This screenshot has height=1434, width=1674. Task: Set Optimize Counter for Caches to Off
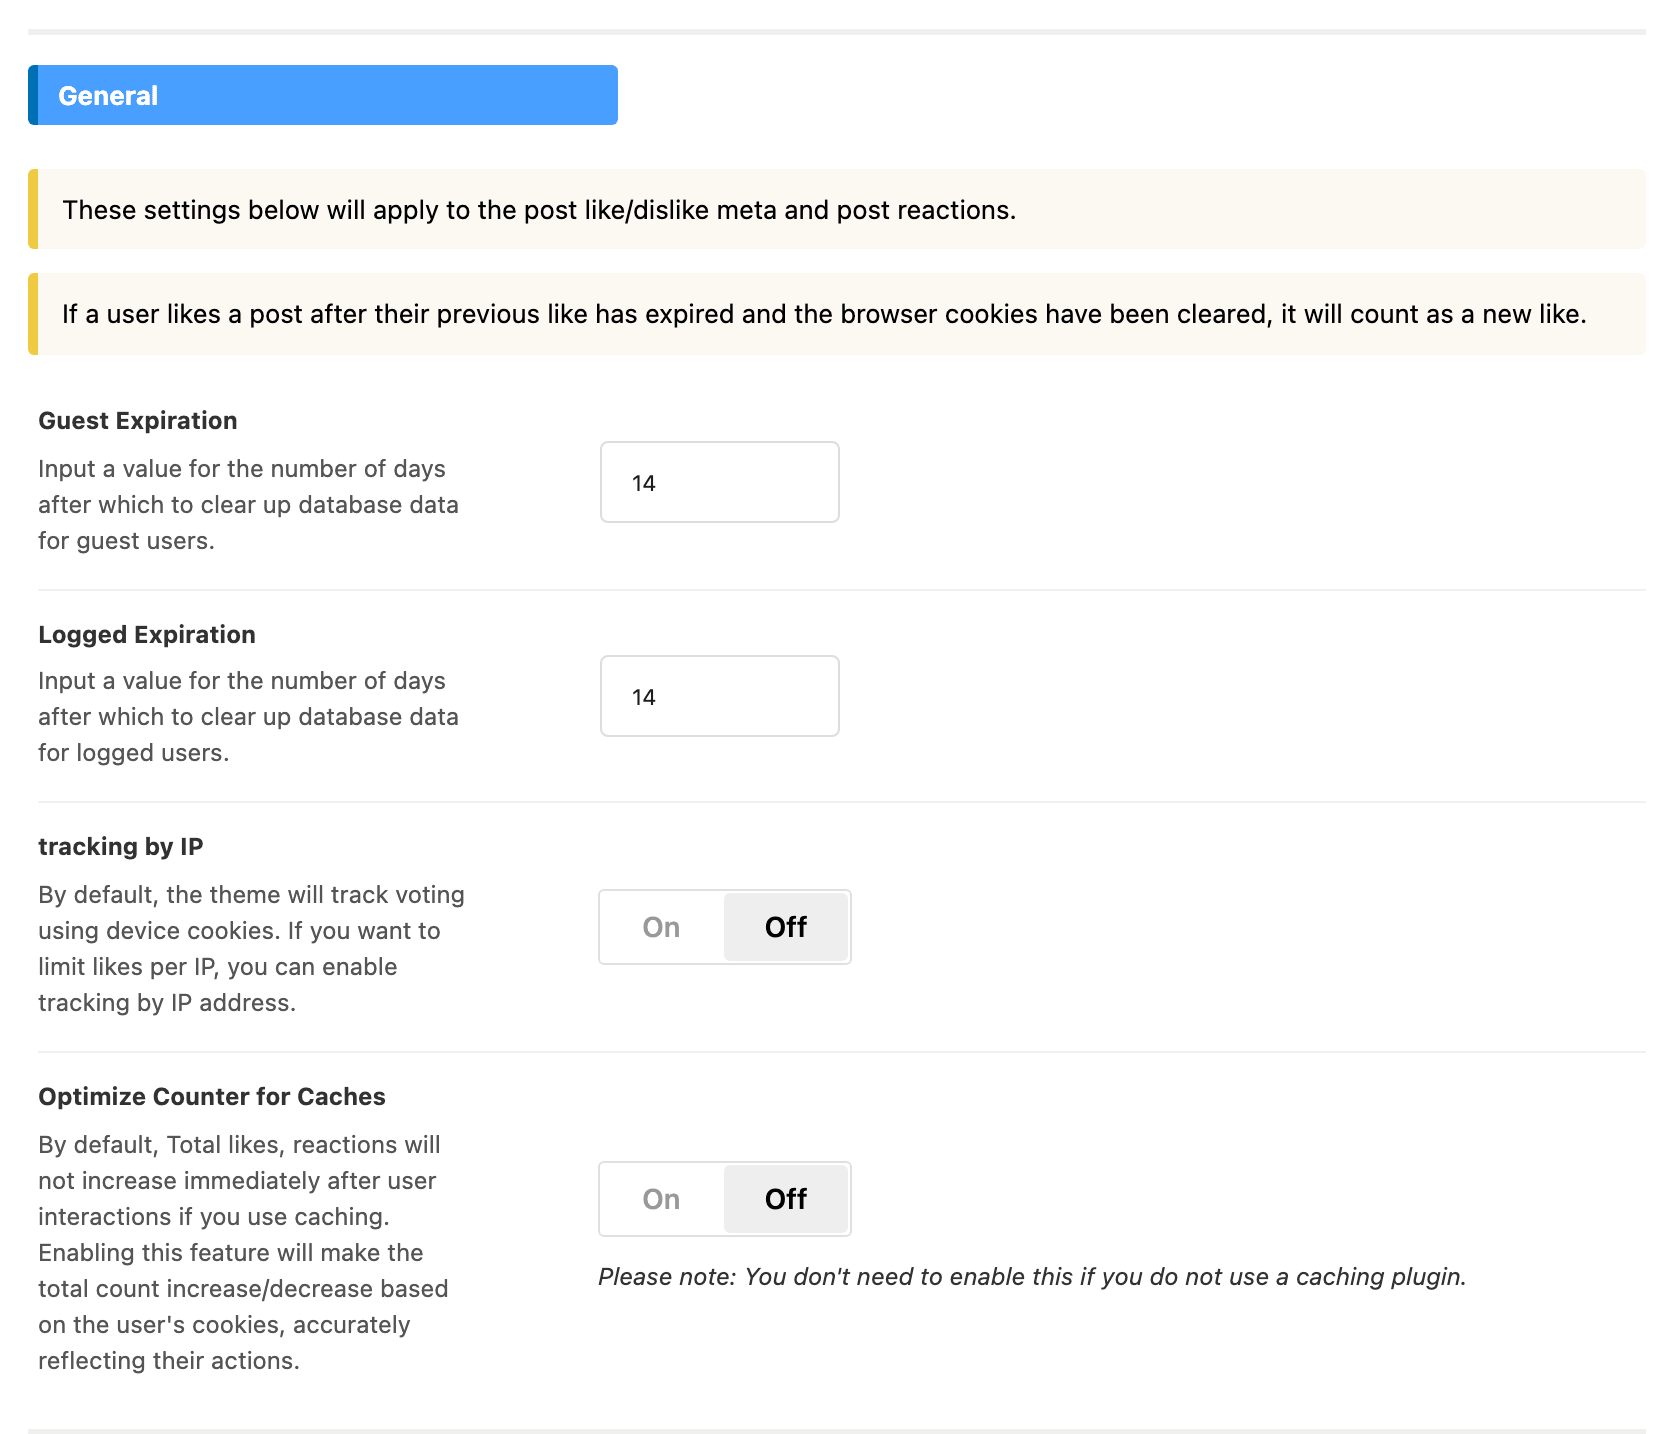786,1199
